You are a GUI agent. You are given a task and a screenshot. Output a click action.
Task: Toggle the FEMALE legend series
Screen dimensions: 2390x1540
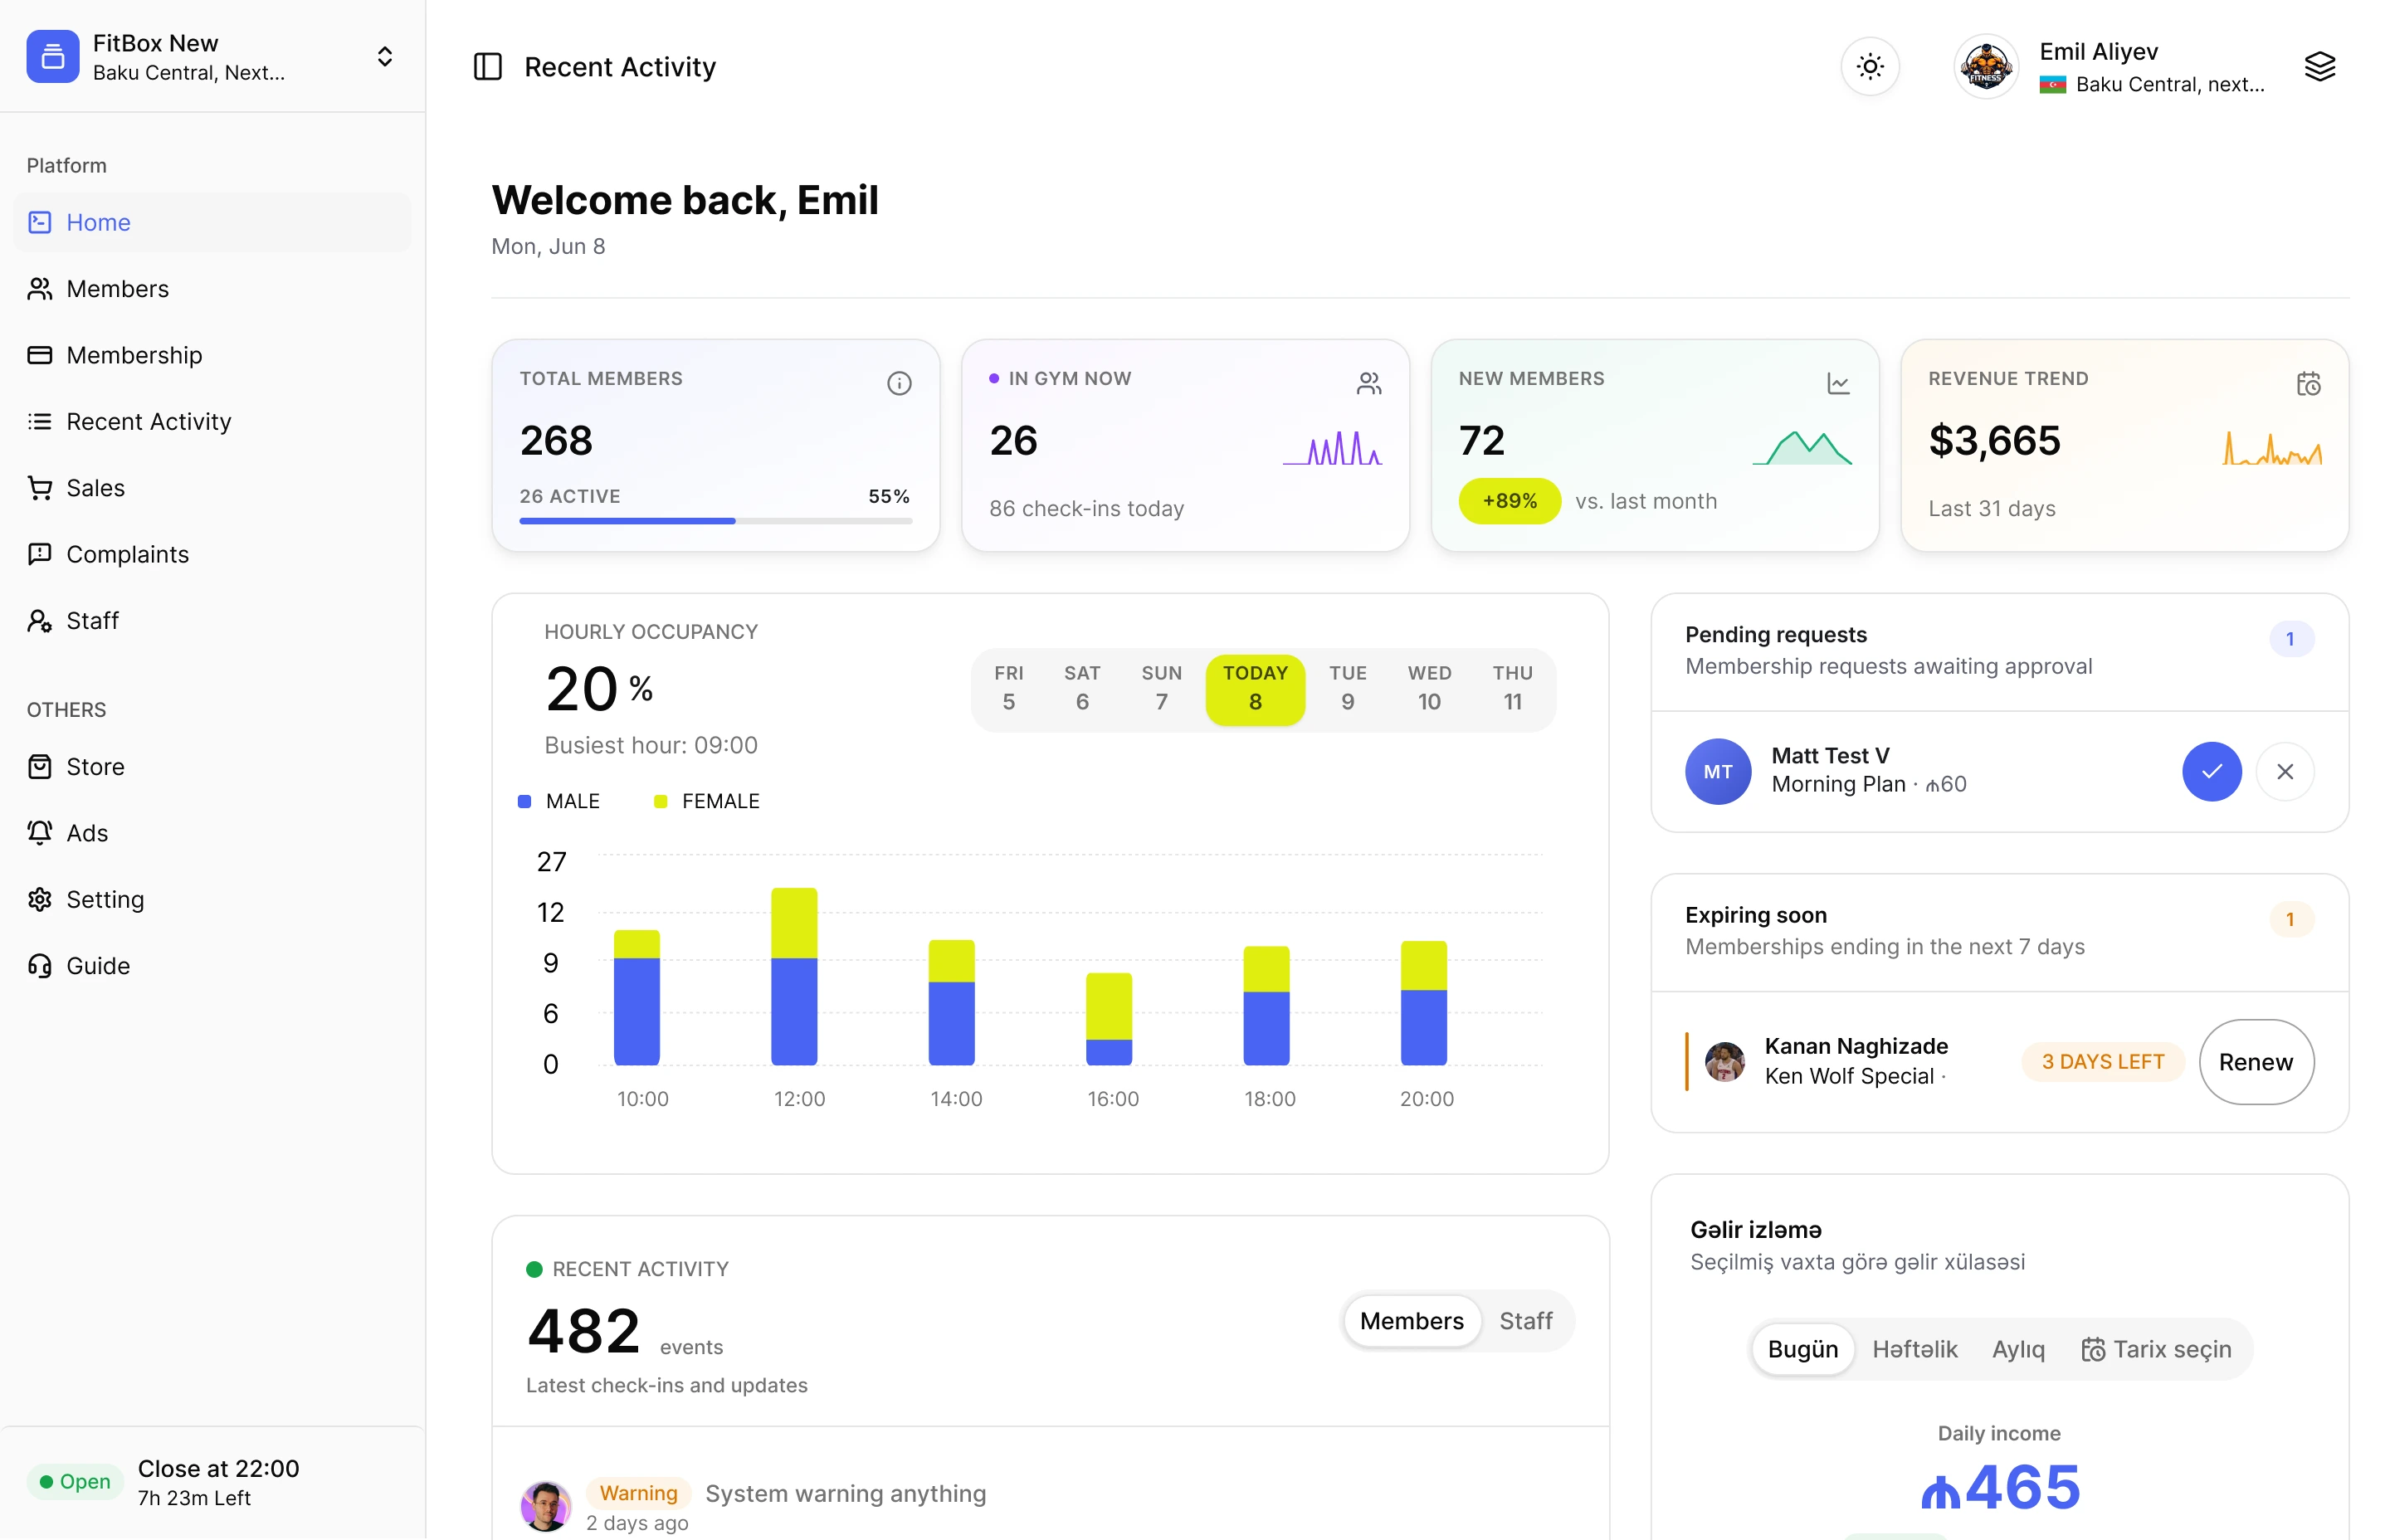click(706, 801)
